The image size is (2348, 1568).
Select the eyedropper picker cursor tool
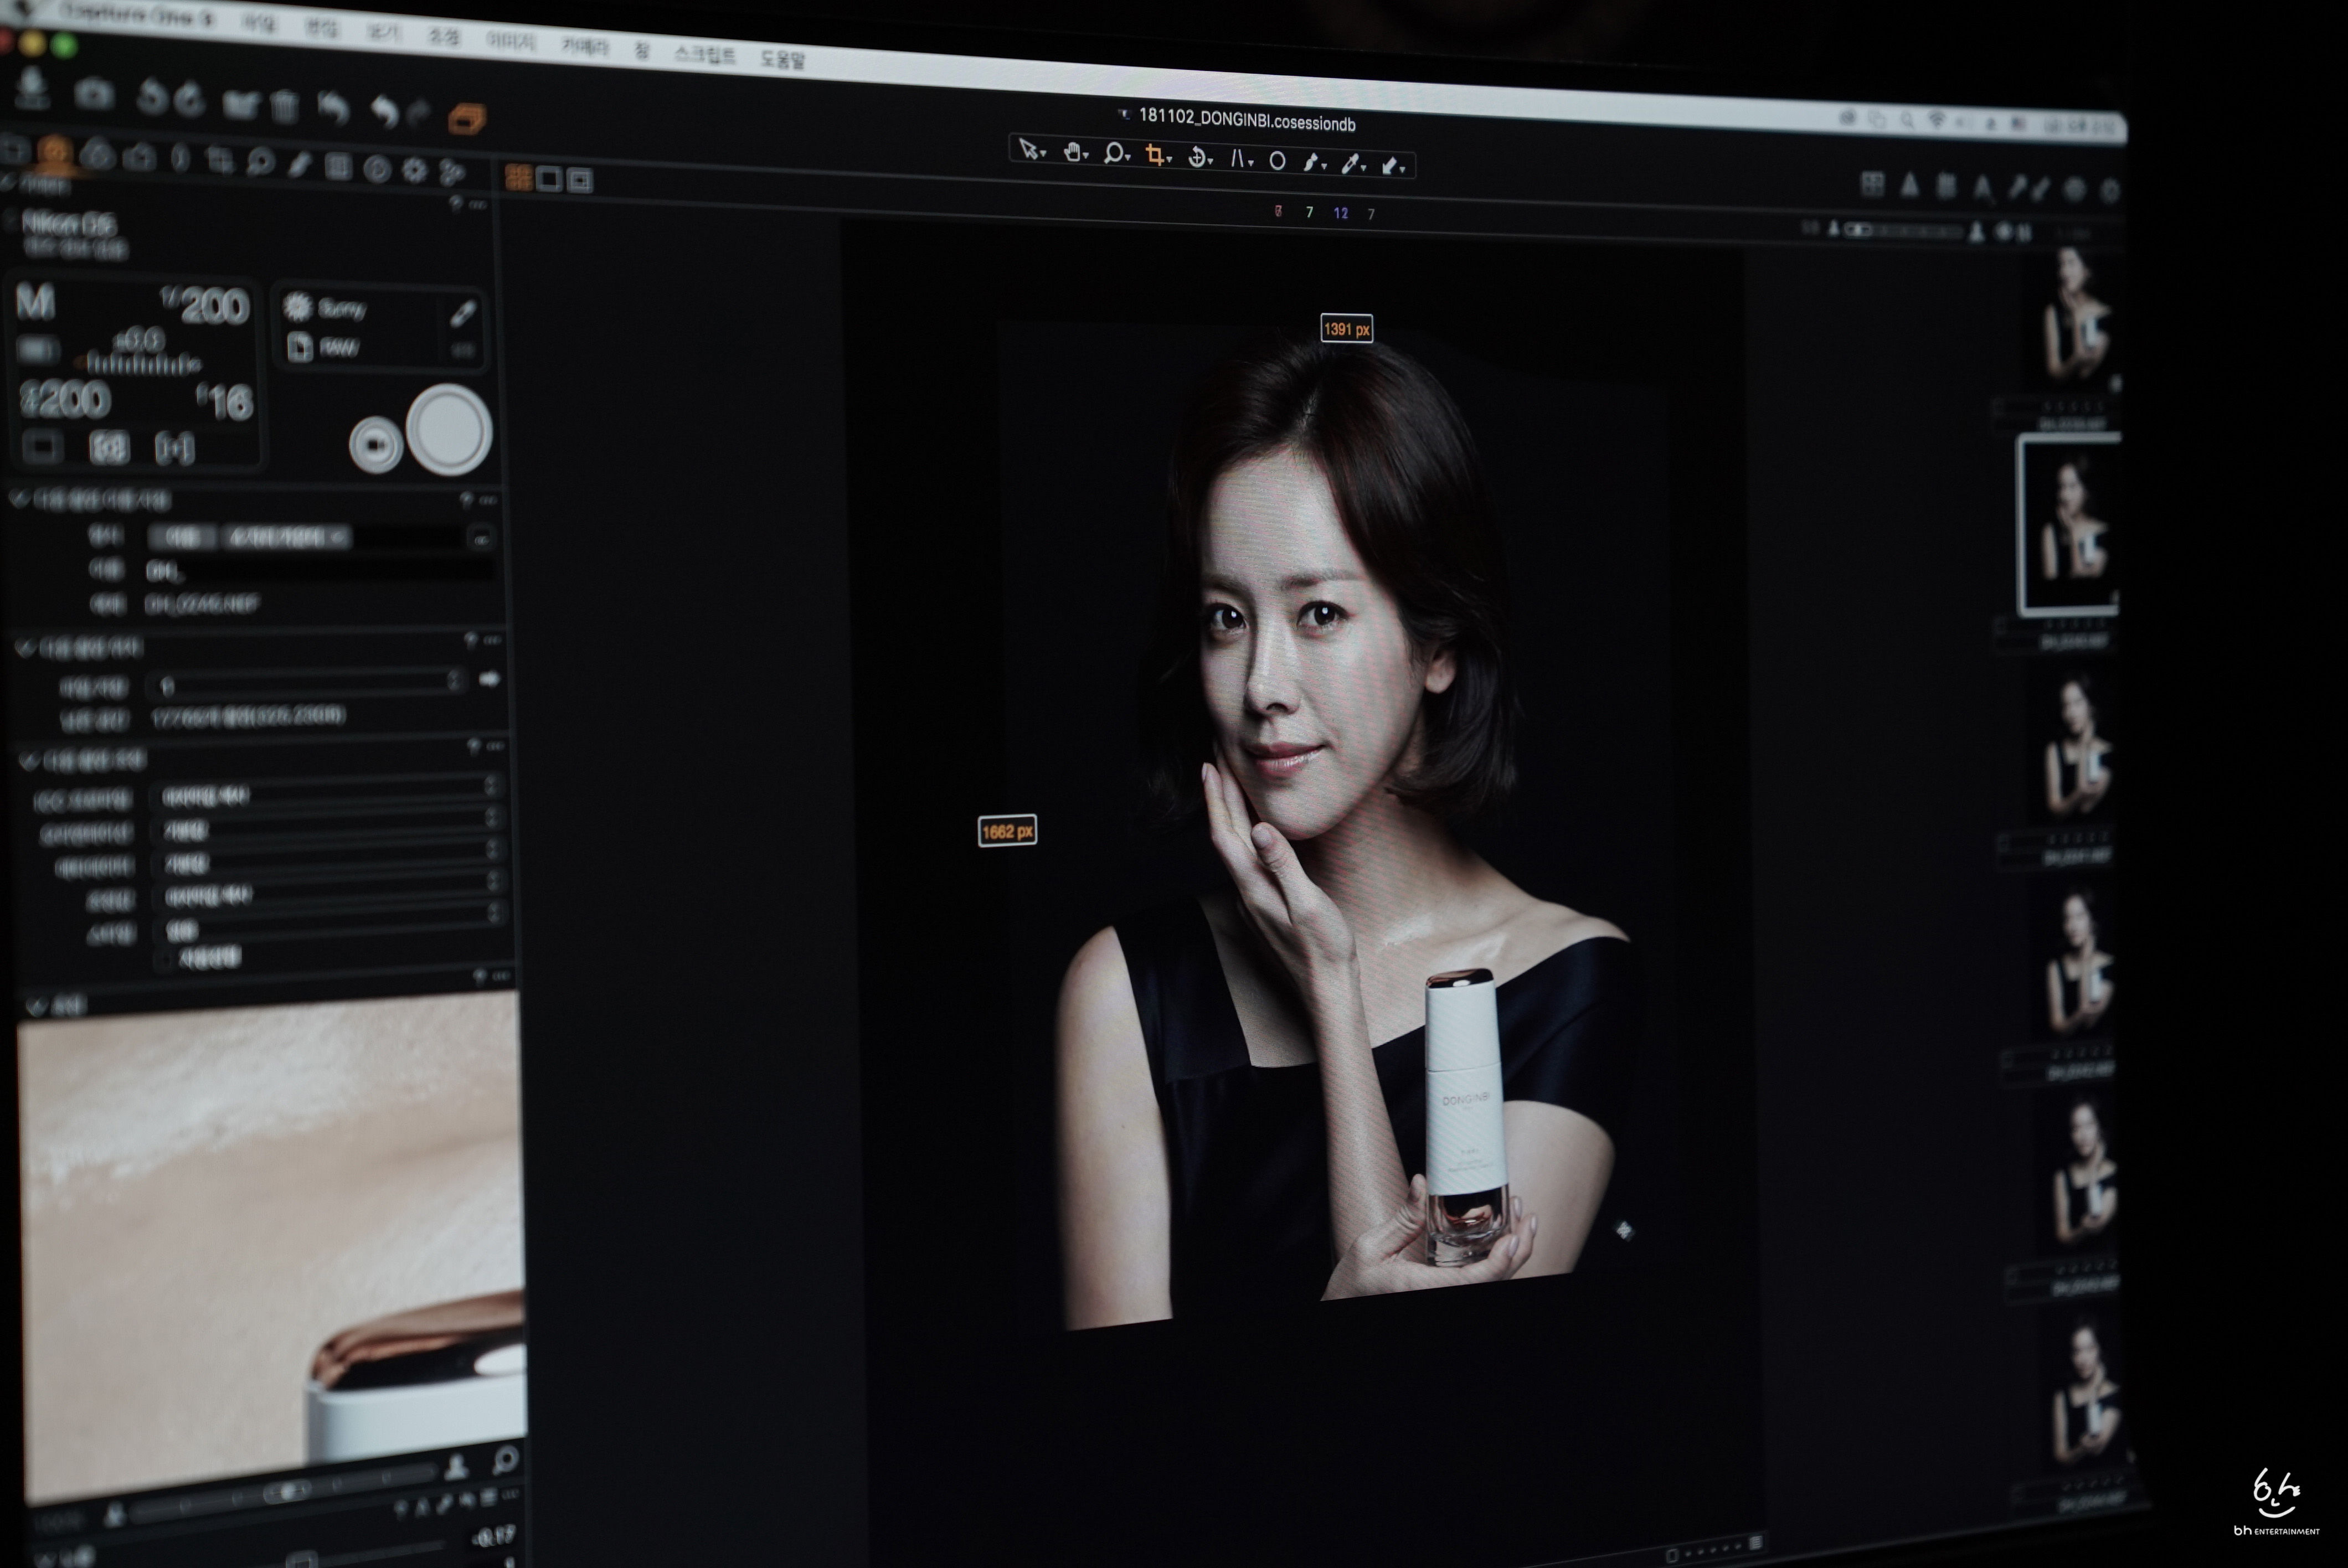click(1352, 164)
